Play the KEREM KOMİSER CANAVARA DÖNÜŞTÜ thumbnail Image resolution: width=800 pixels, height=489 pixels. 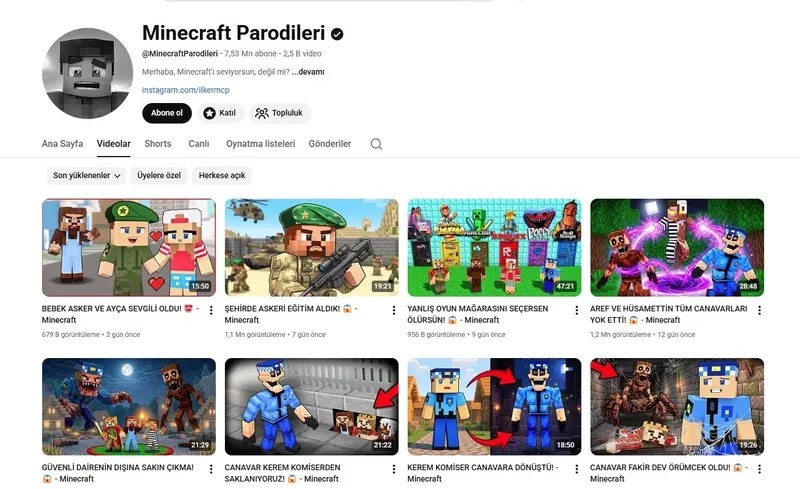[494, 406]
